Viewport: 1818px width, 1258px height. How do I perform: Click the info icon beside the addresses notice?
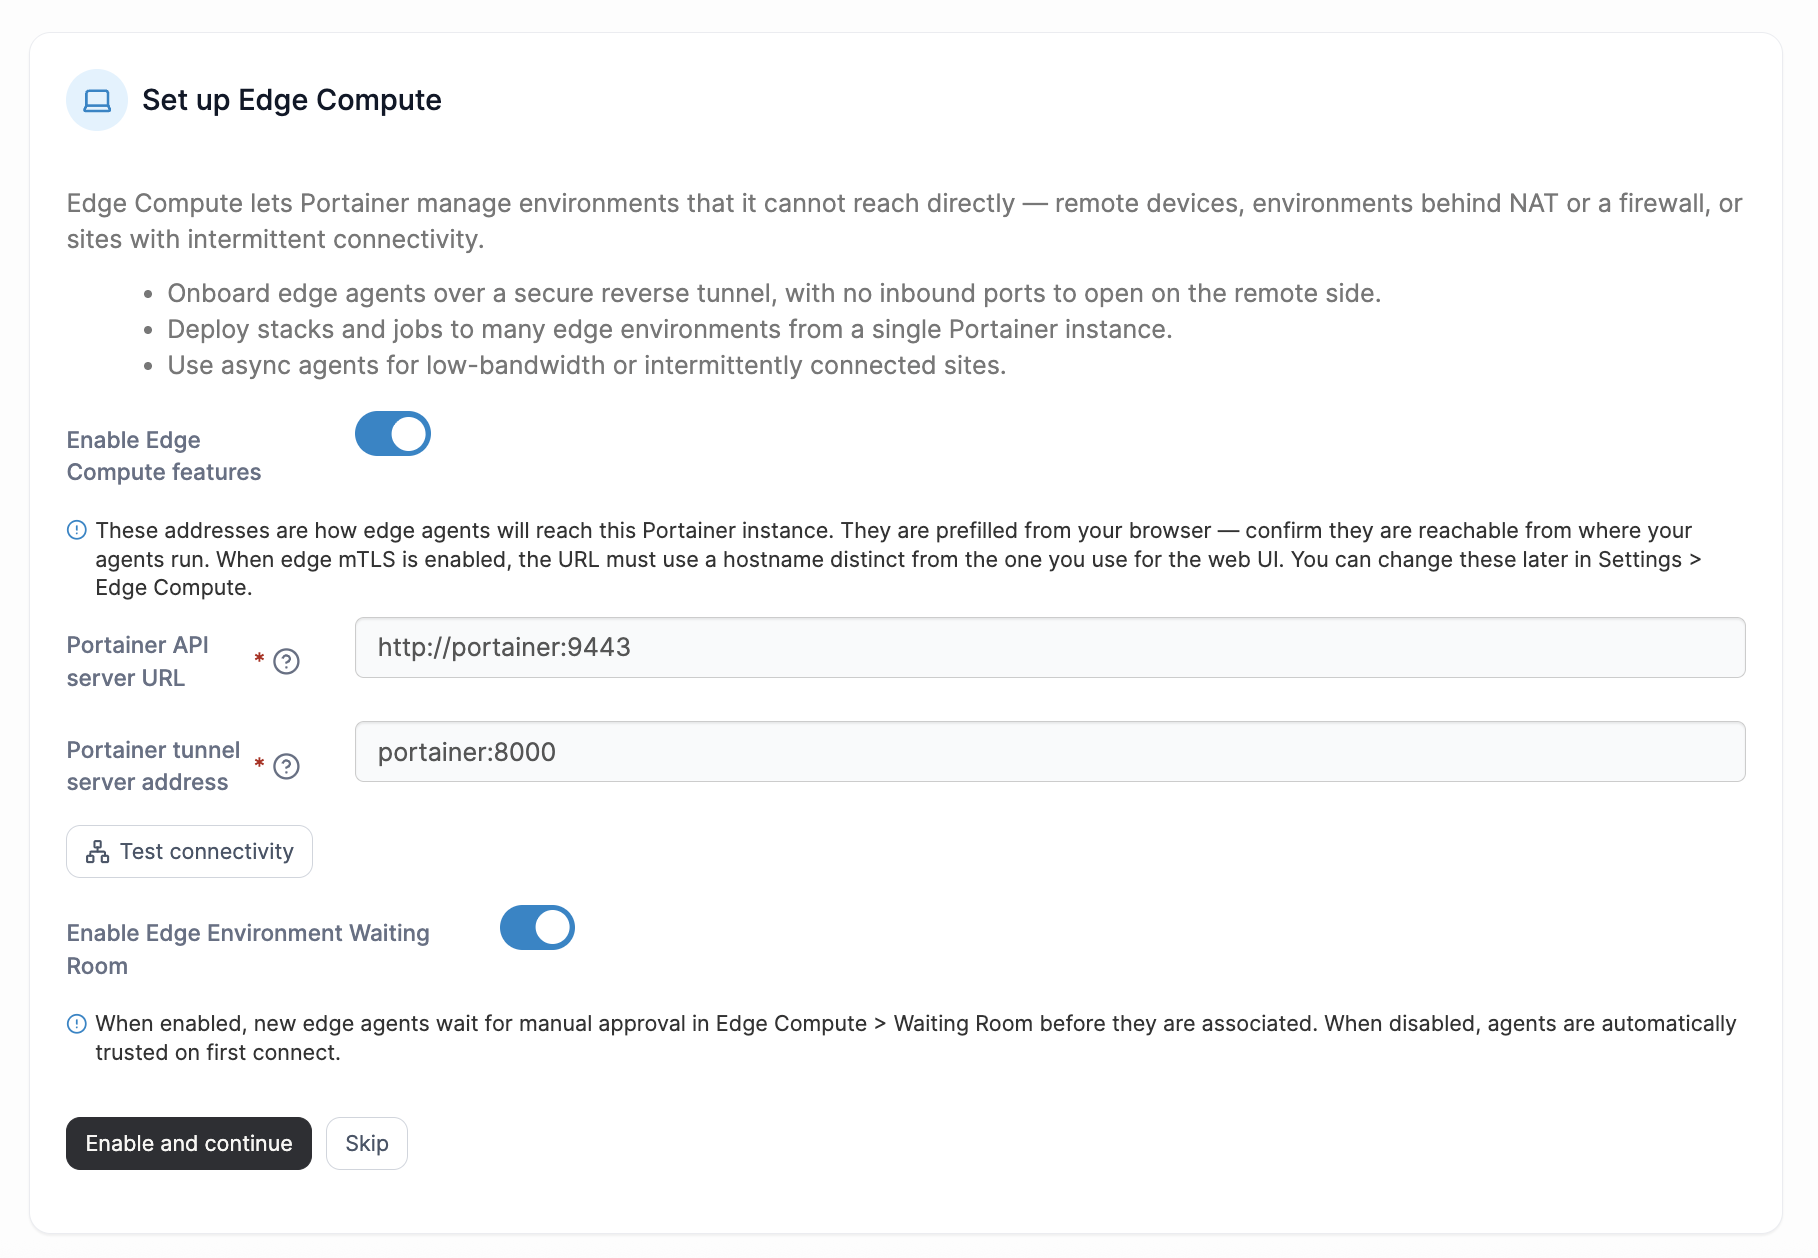[77, 530]
